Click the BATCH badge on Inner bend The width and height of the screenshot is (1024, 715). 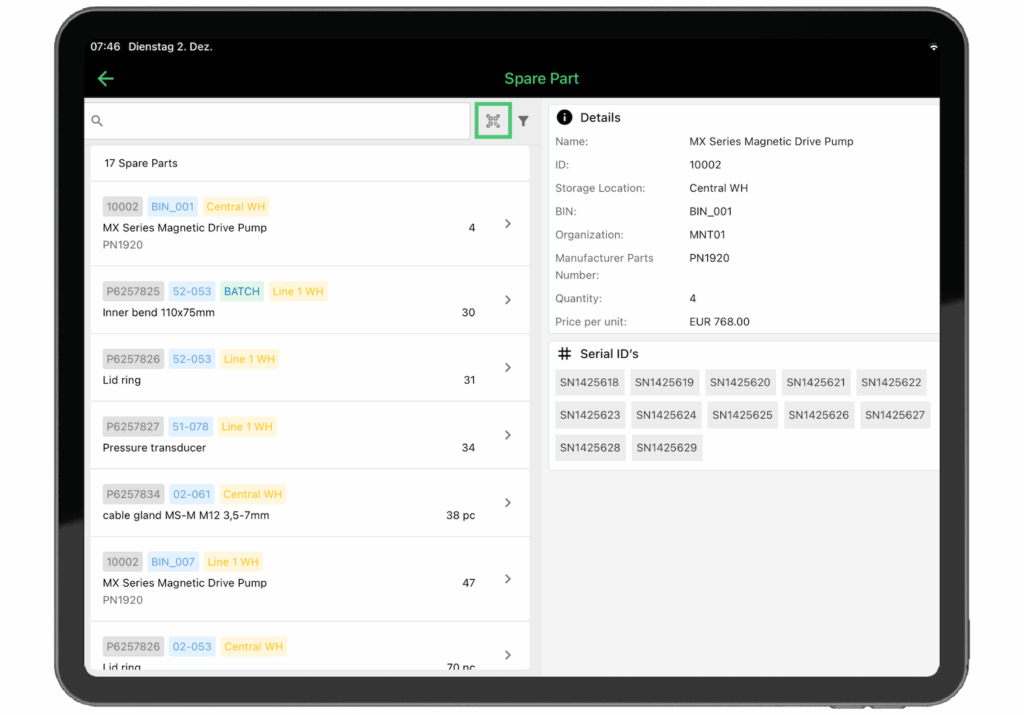(241, 291)
